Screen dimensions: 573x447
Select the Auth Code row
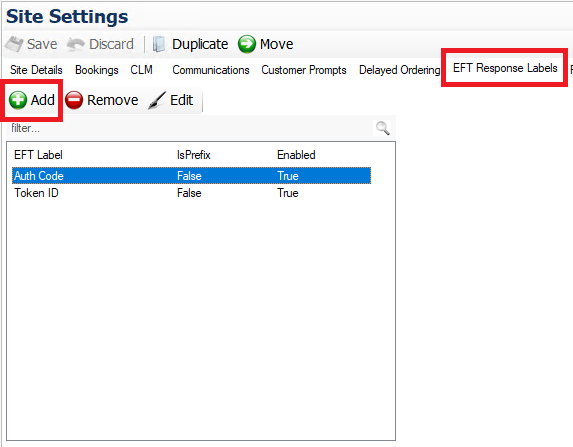[191, 176]
